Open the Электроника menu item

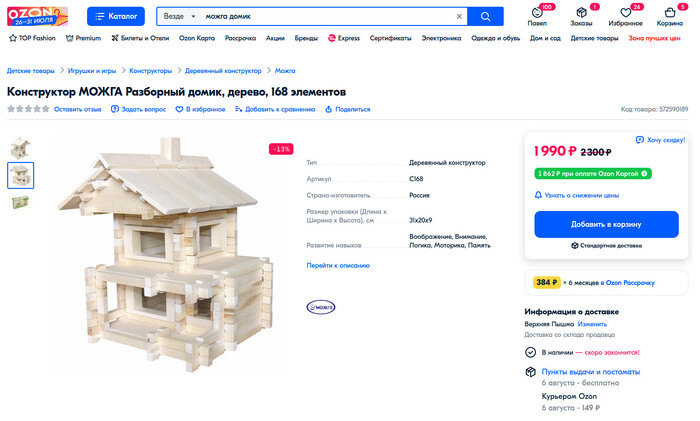[441, 38]
